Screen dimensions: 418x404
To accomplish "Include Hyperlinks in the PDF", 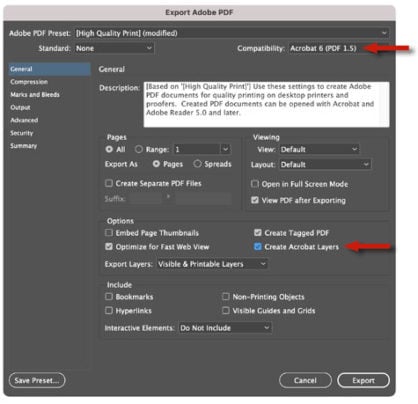I will tap(109, 310).
